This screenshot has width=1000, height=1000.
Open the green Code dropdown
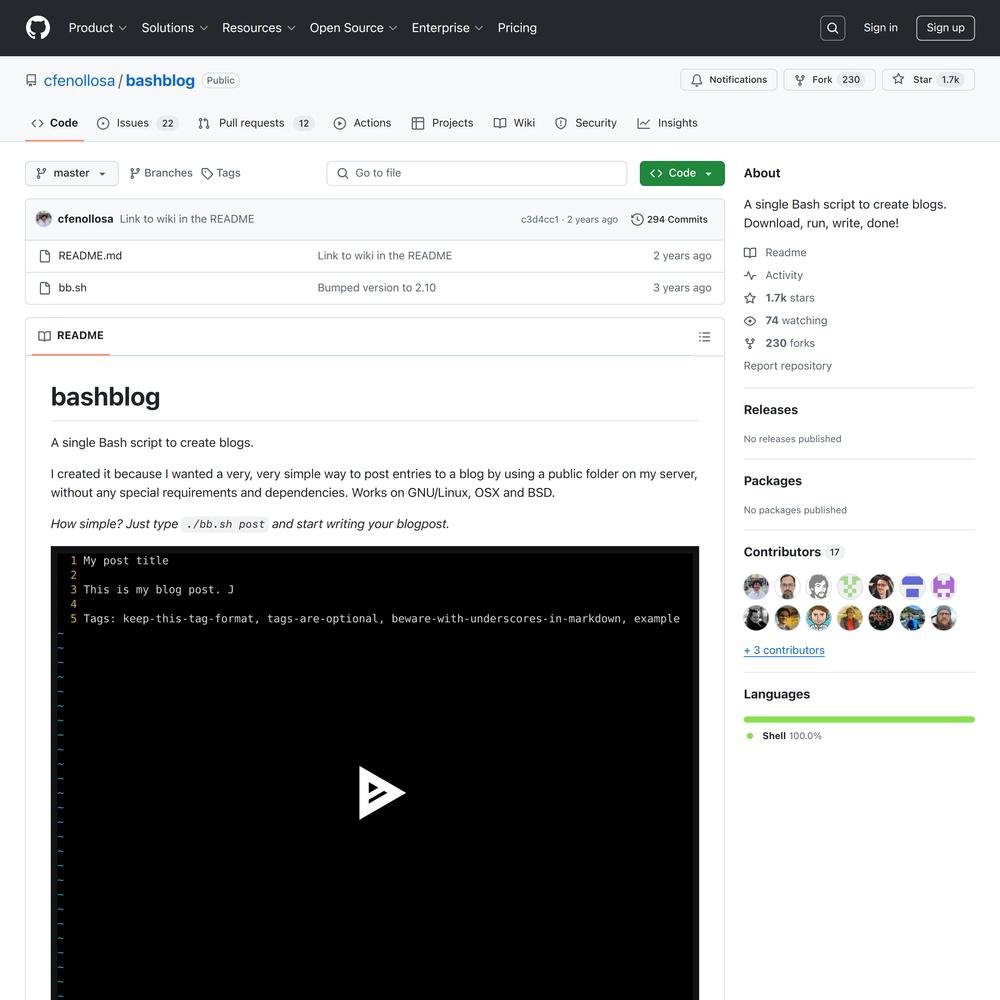click(x=682, y=173)
